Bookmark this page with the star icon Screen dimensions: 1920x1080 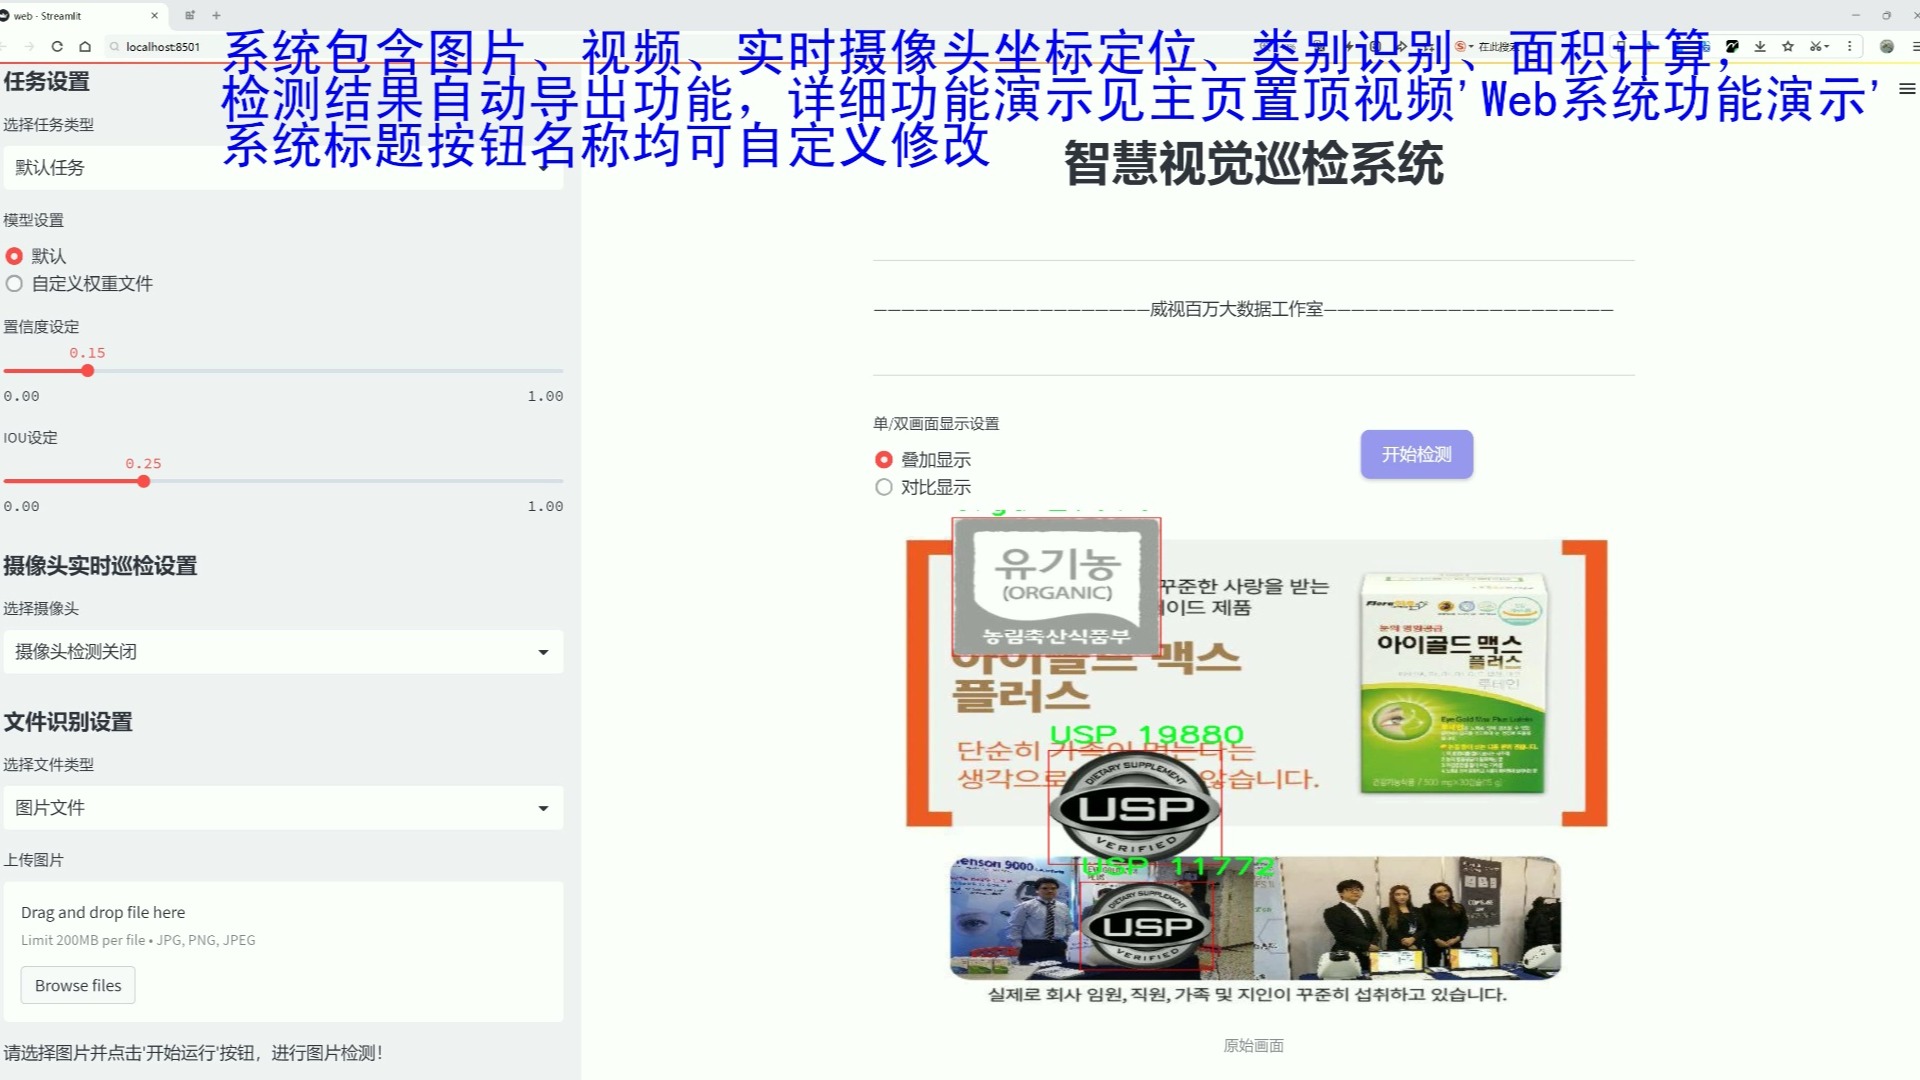[1788, 46]
